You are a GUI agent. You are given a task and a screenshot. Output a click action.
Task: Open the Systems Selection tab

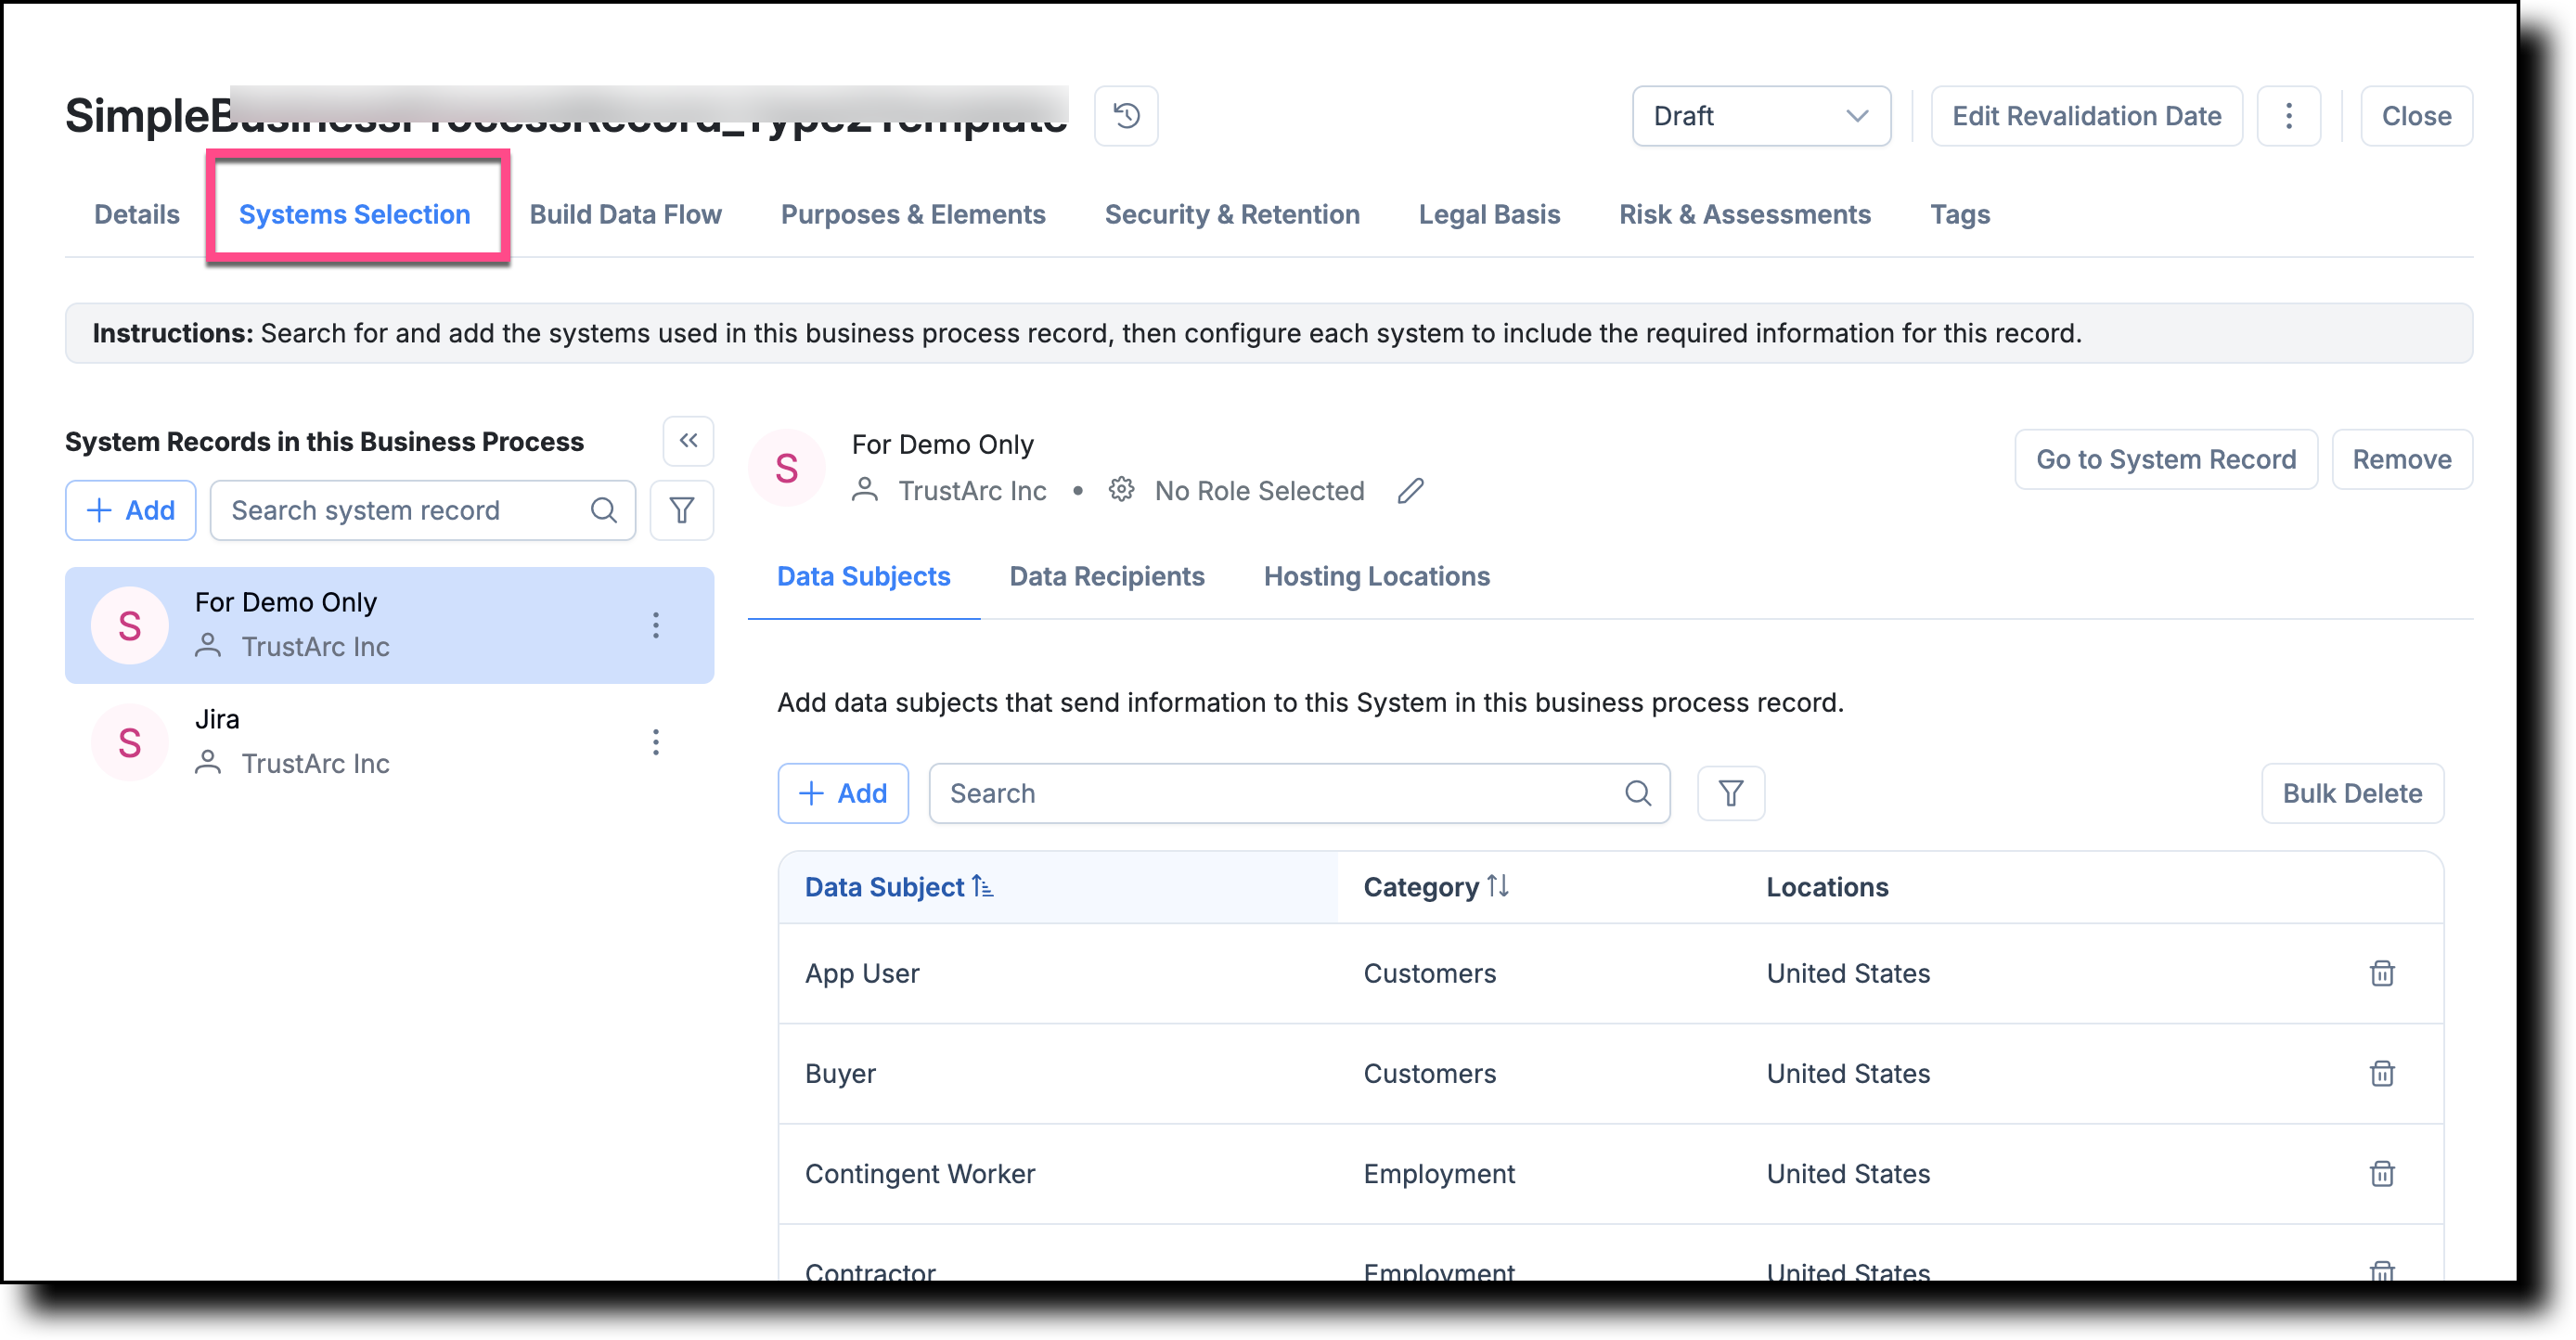(354, 214)
